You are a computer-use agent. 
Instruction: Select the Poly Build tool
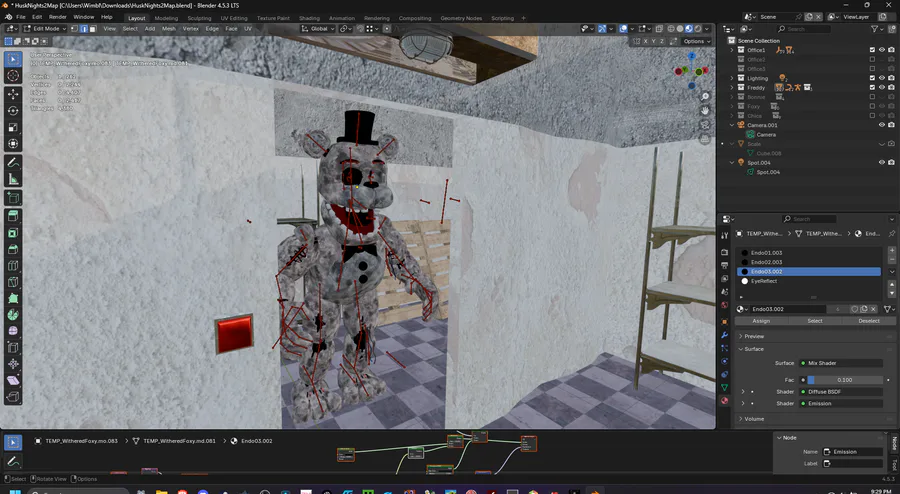click(x=13, y=298)
